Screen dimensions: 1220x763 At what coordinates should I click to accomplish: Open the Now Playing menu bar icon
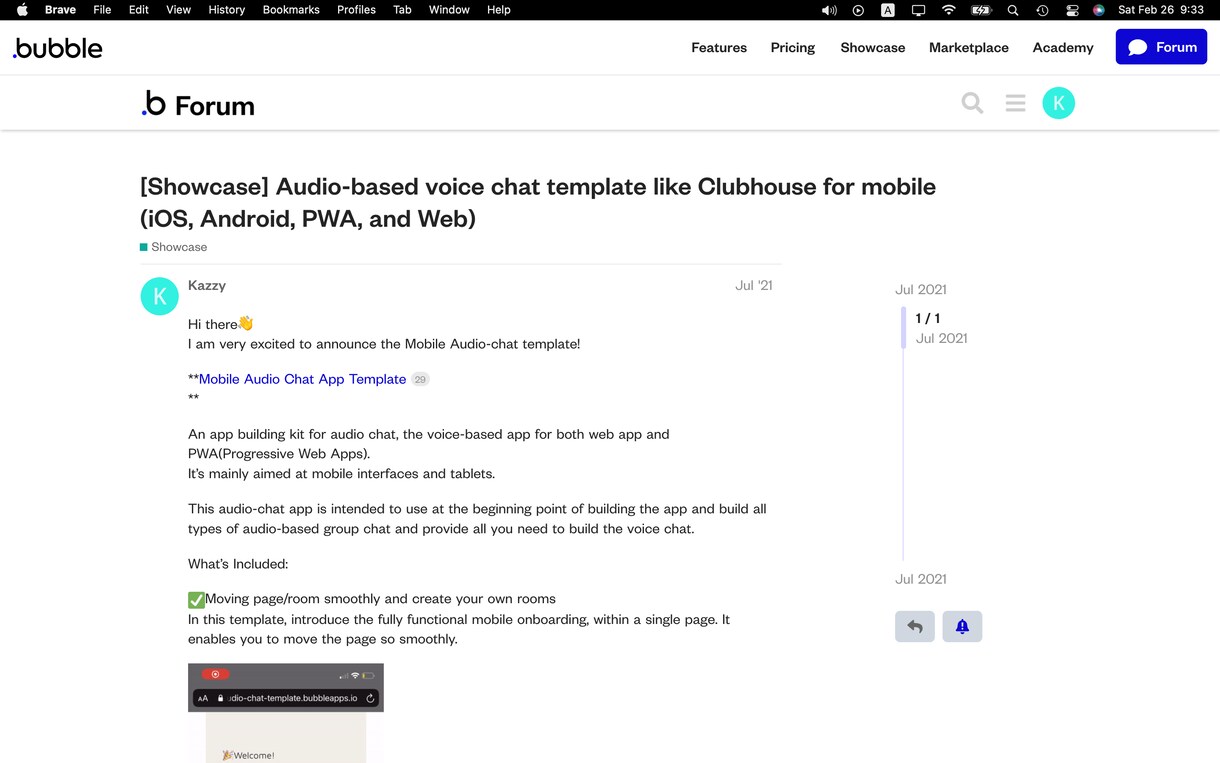pos(858,10)
